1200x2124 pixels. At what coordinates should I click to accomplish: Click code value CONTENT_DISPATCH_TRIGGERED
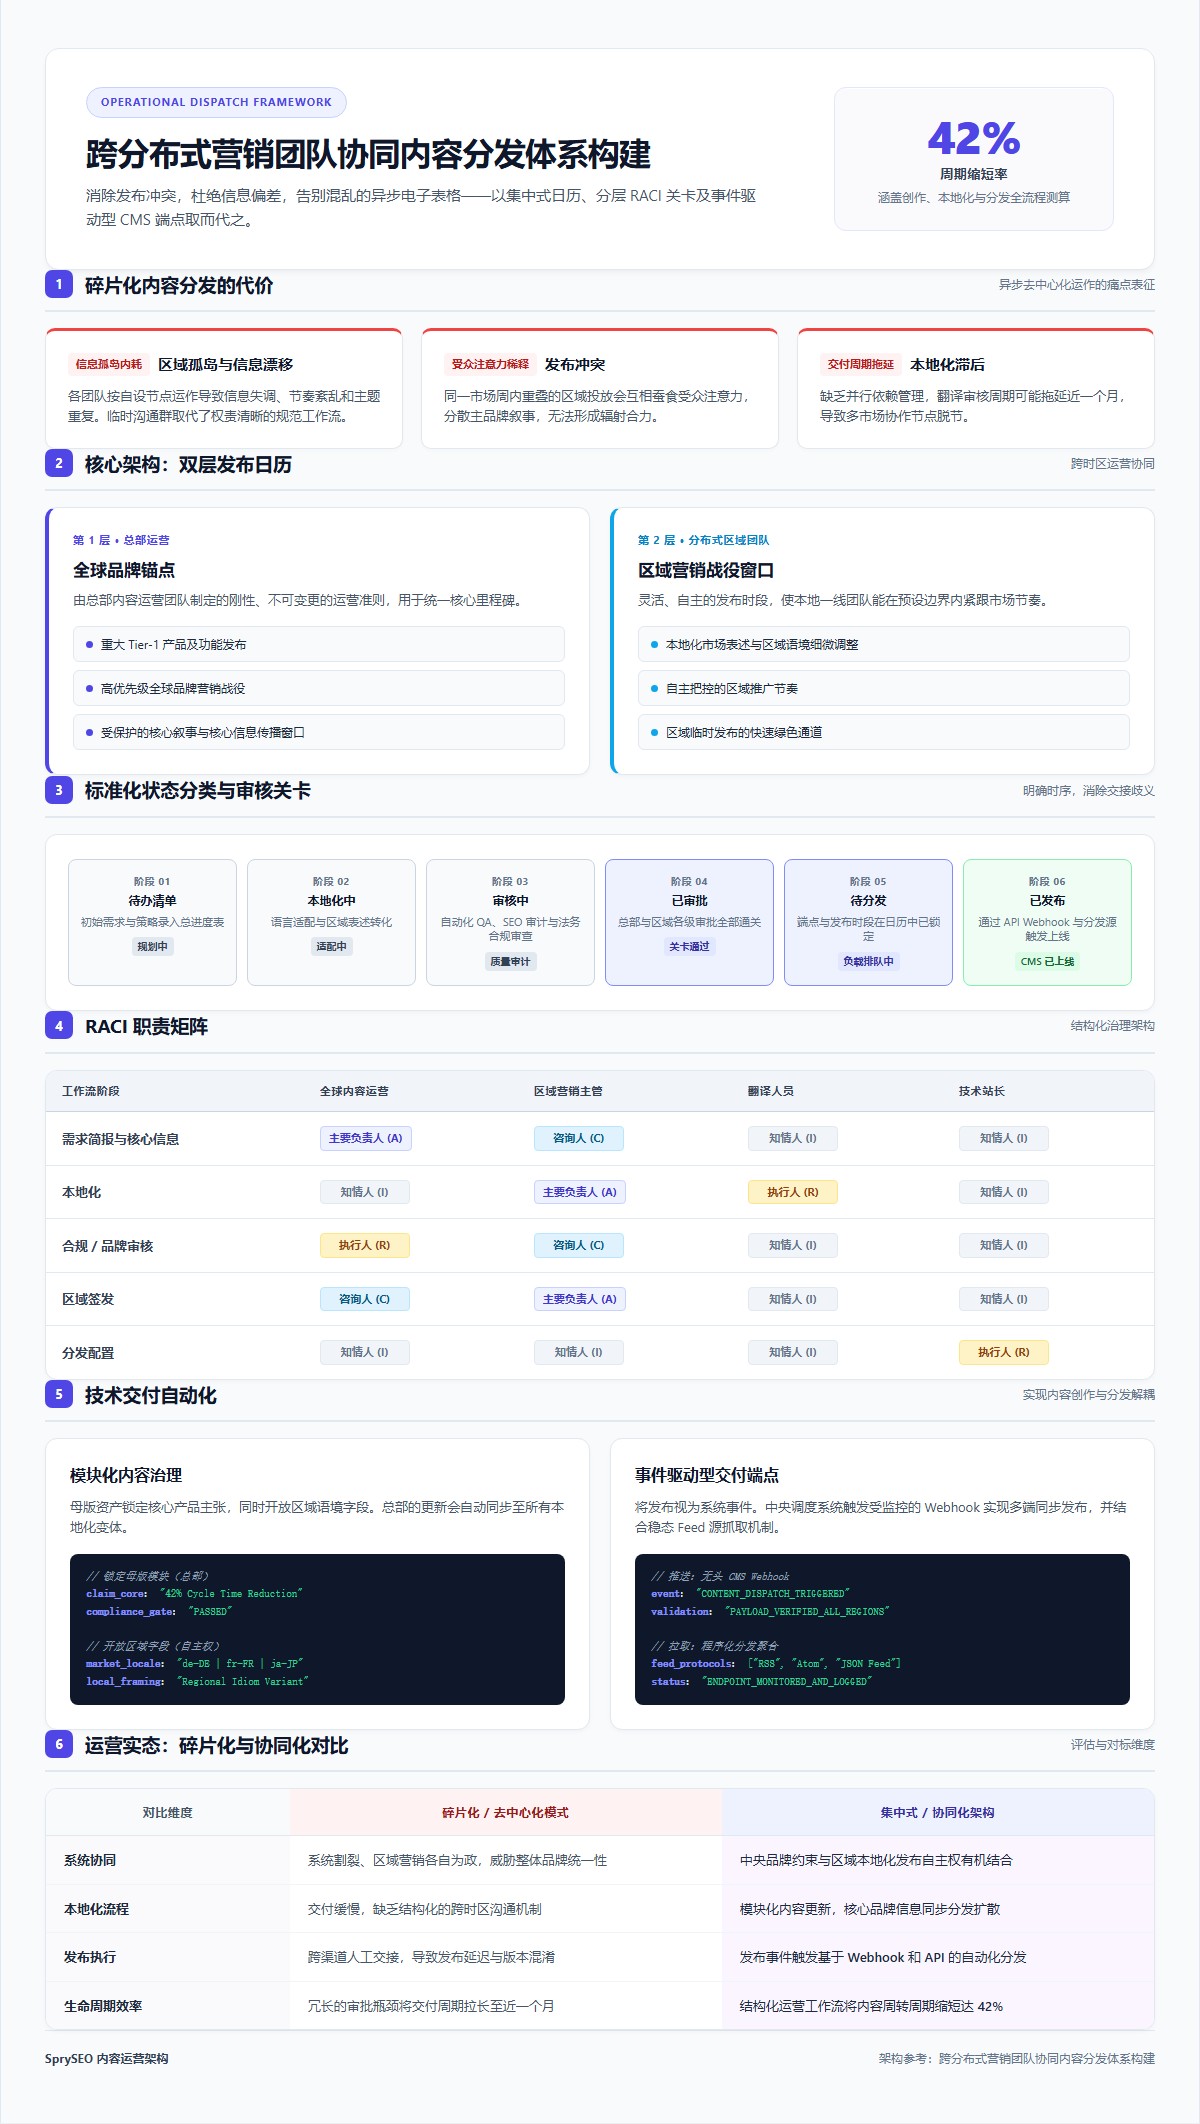pos(773,1594)
